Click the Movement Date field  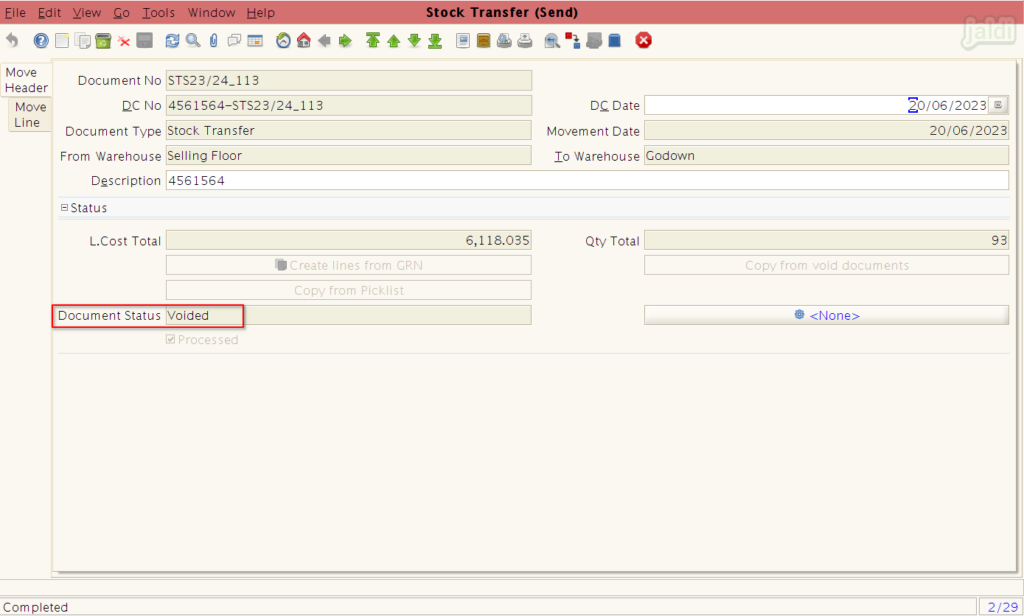point(826,130)
